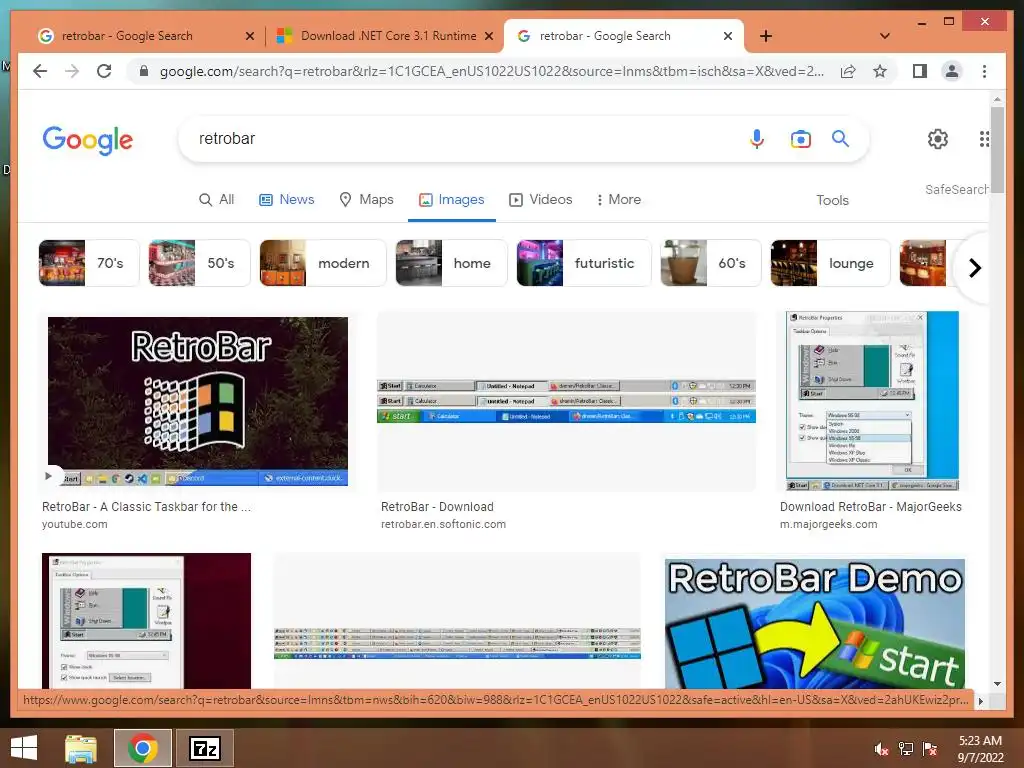Reload the current page
The image size is (1024, 768).
(104, 71)
